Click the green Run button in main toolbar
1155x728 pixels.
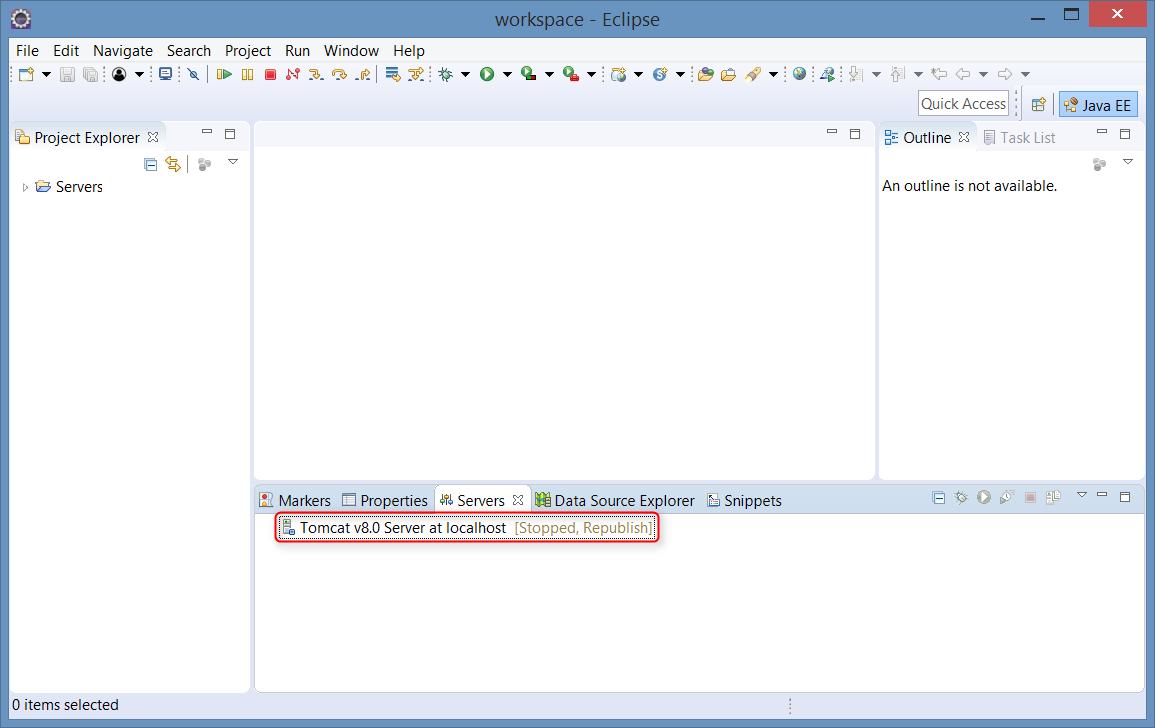487,74
